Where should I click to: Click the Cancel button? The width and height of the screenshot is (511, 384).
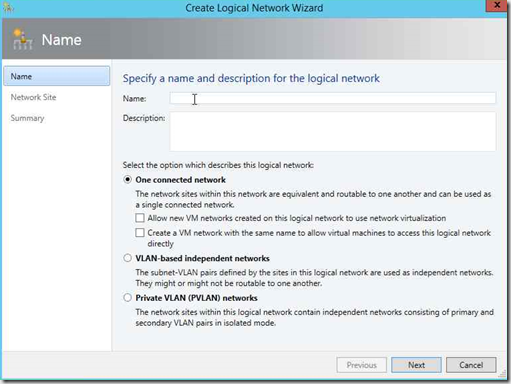(x=471, y=365)
